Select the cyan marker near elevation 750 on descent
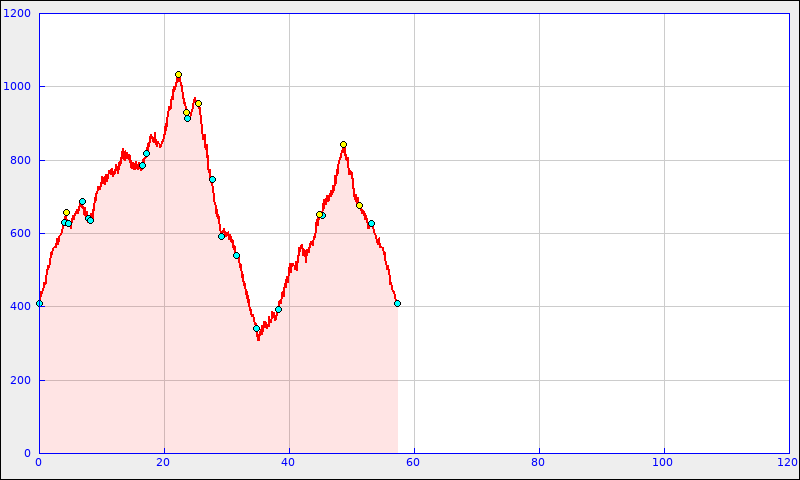Screen dimensions: 800x480 click(212, 179)
